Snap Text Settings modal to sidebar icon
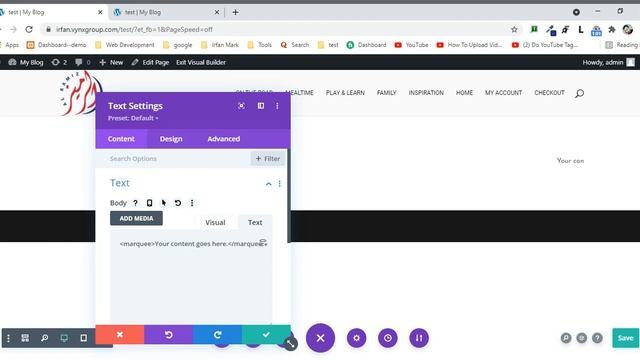 pyautogui.click(x=261, y=106)
